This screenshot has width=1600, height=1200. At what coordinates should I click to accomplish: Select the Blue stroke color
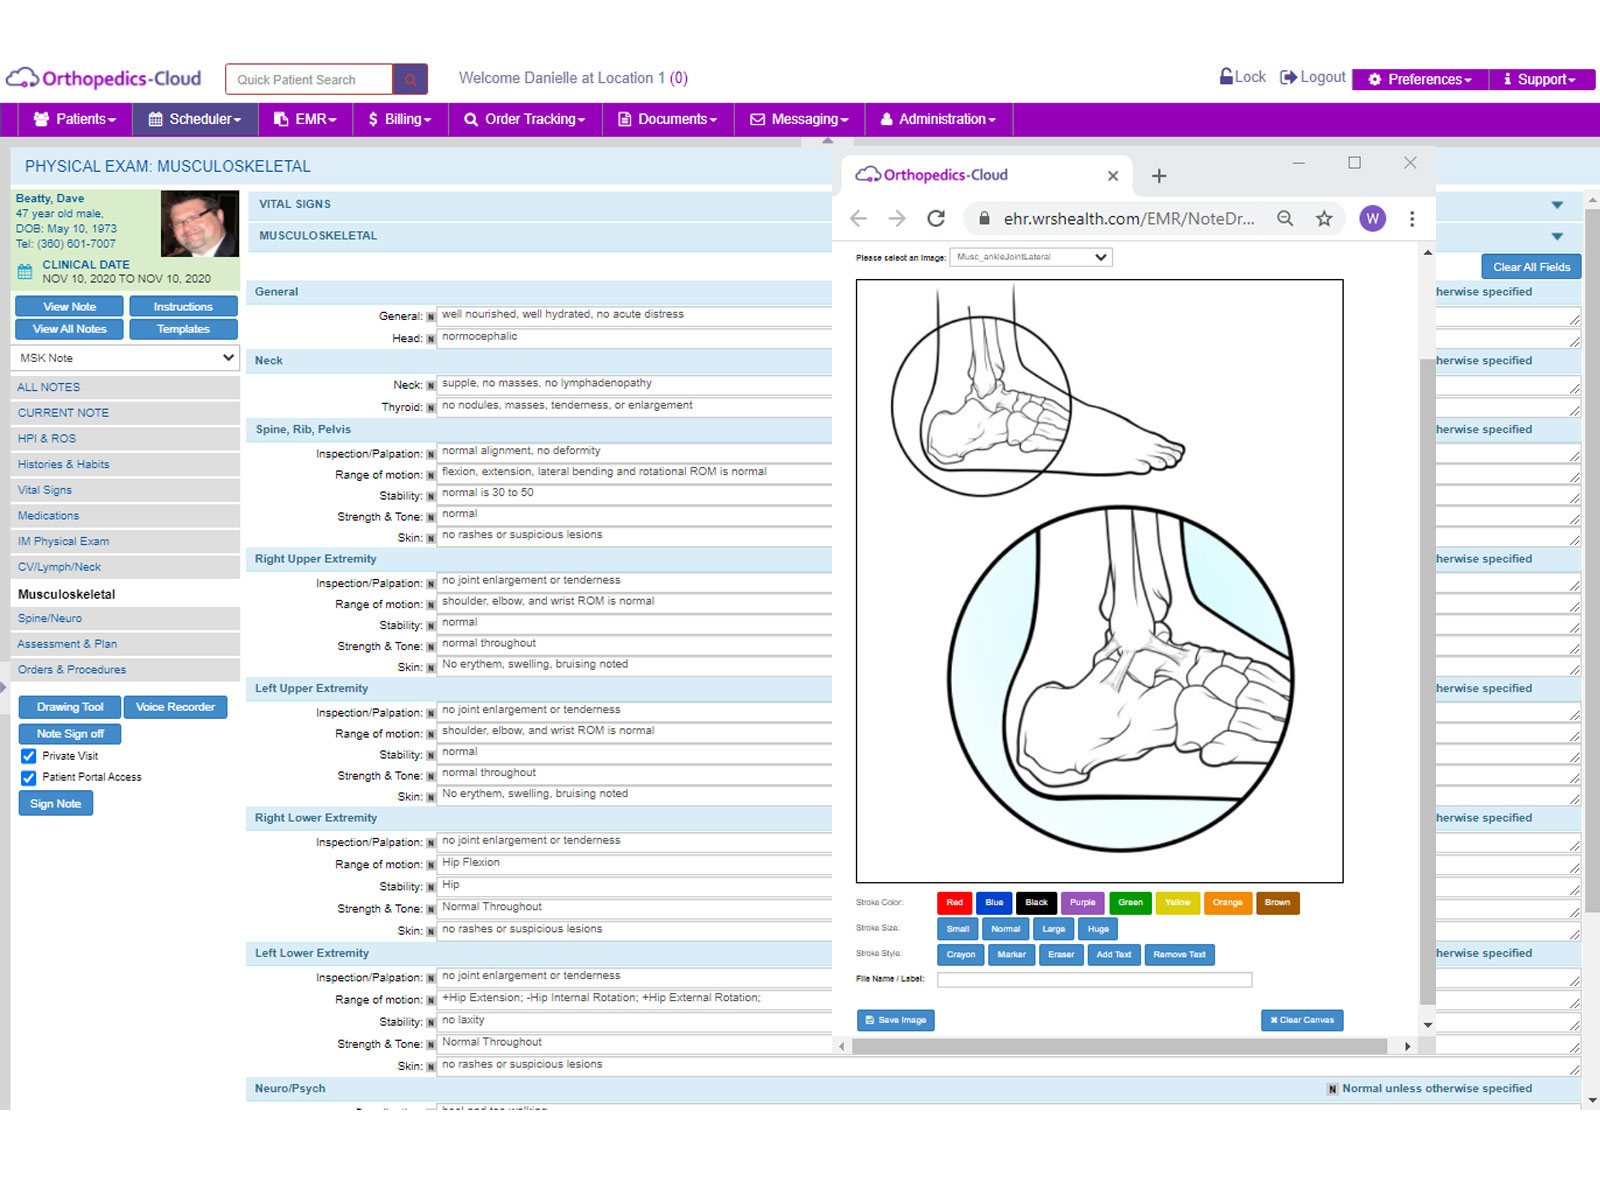click(x=994, y=903)
